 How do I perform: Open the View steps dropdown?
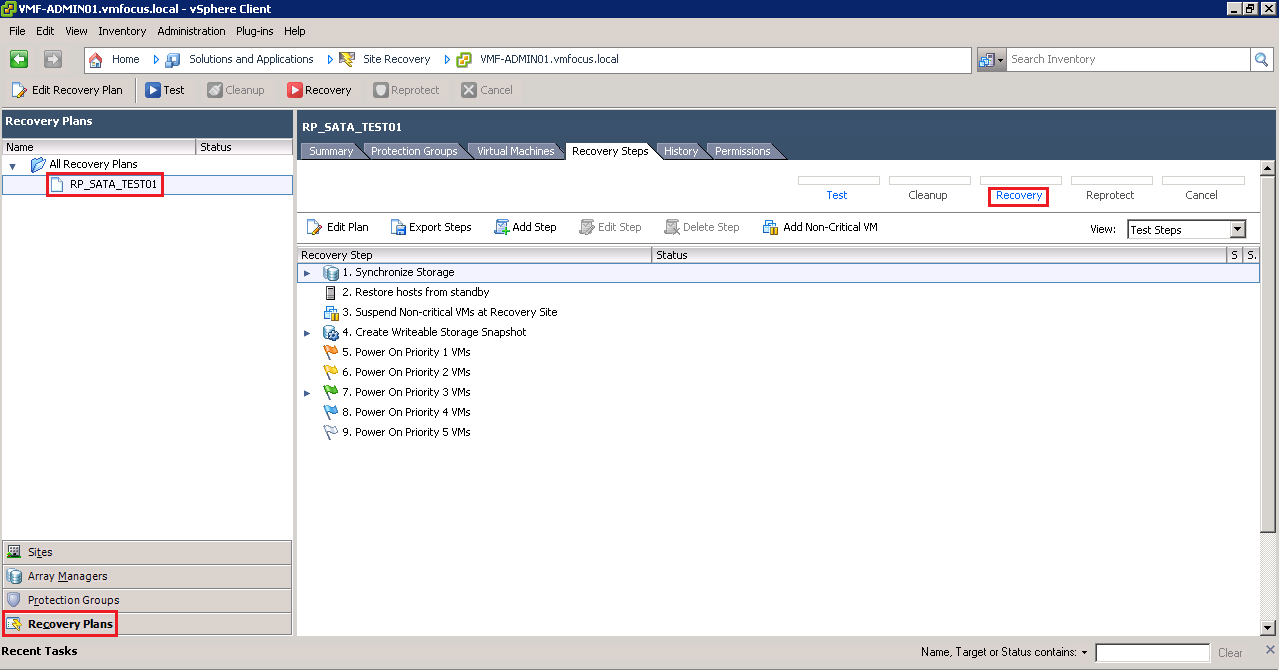click(1237, 229)
